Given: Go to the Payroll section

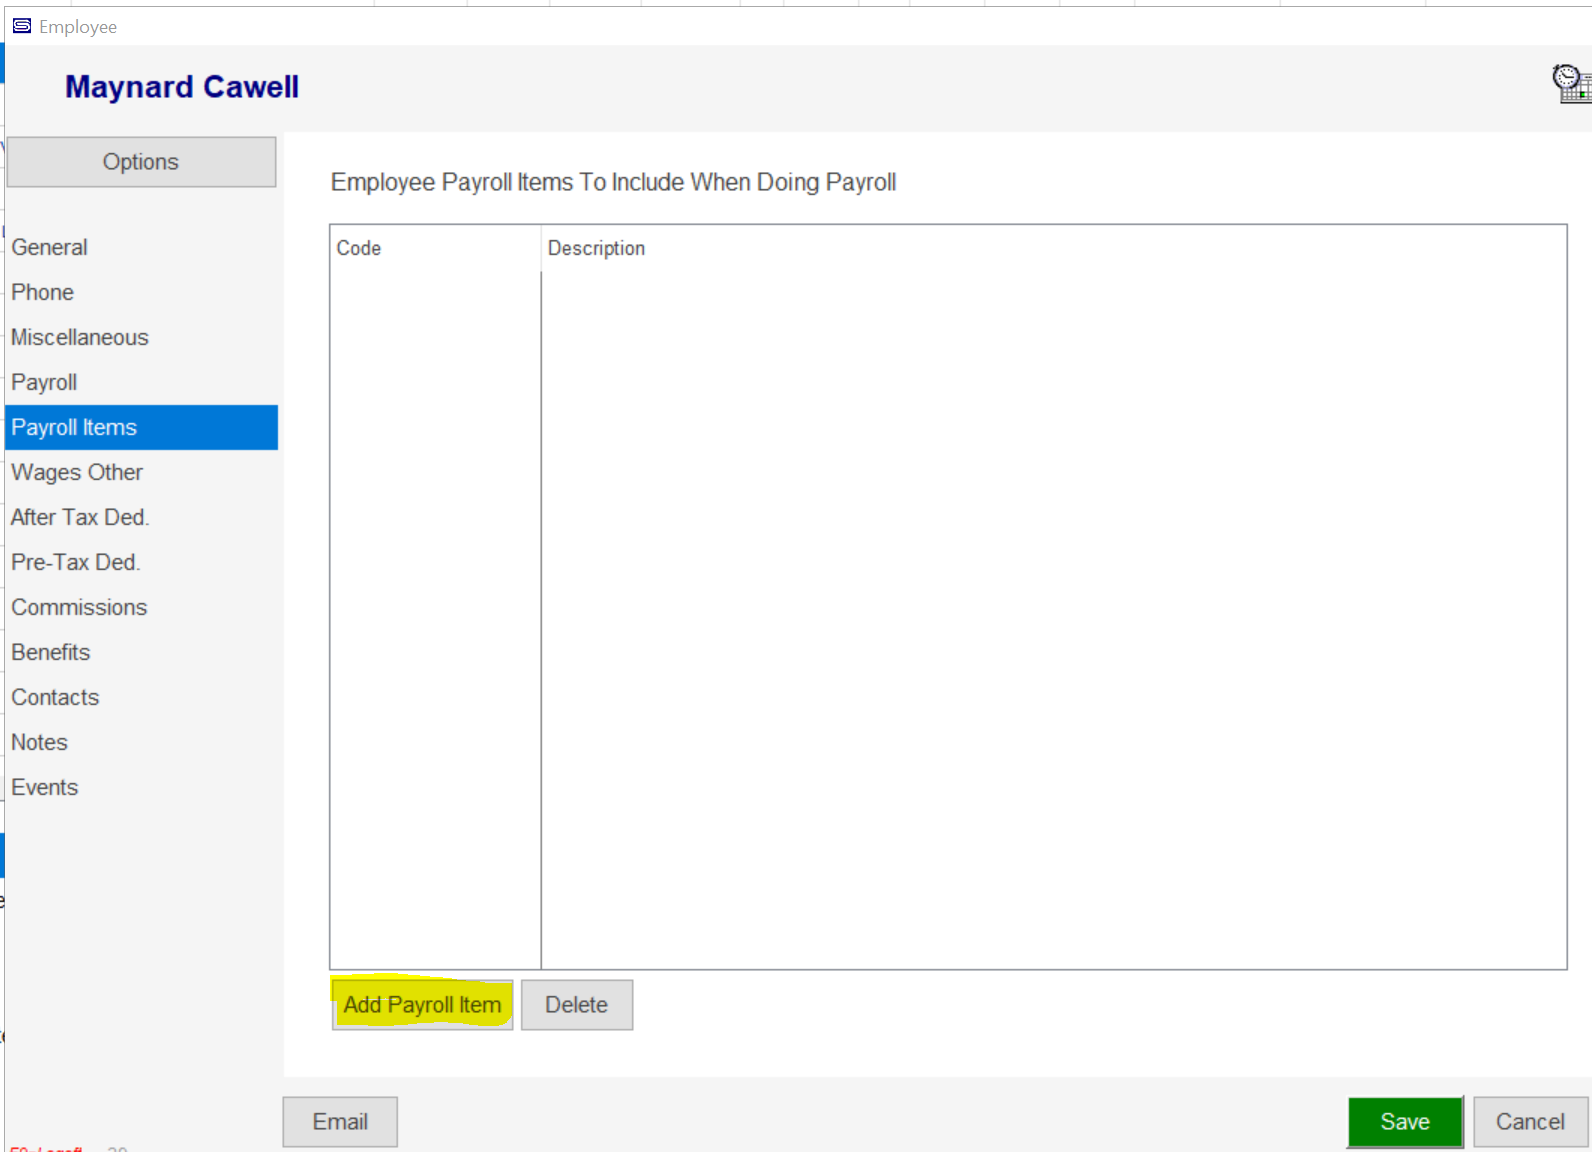Looking at the screenshot, I should (44, 382).
